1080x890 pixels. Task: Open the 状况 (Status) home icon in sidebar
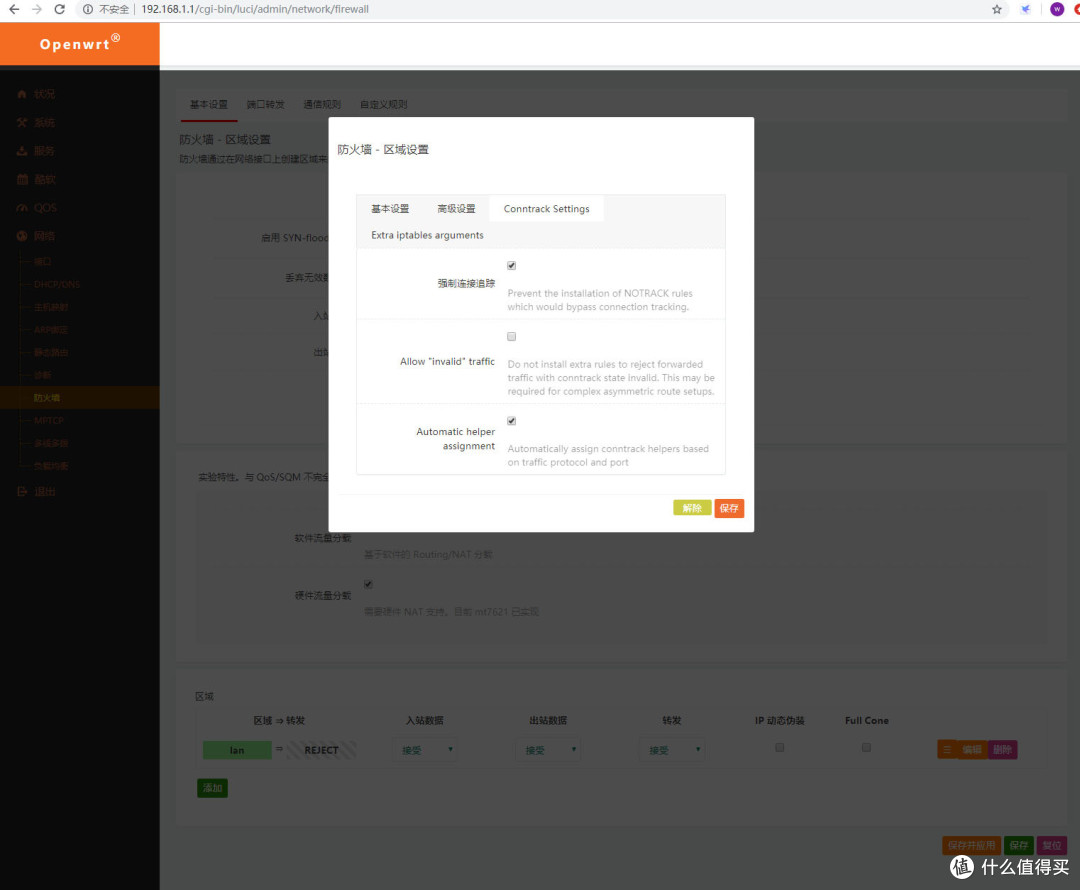pyautogui.click(x=22, y=93)
